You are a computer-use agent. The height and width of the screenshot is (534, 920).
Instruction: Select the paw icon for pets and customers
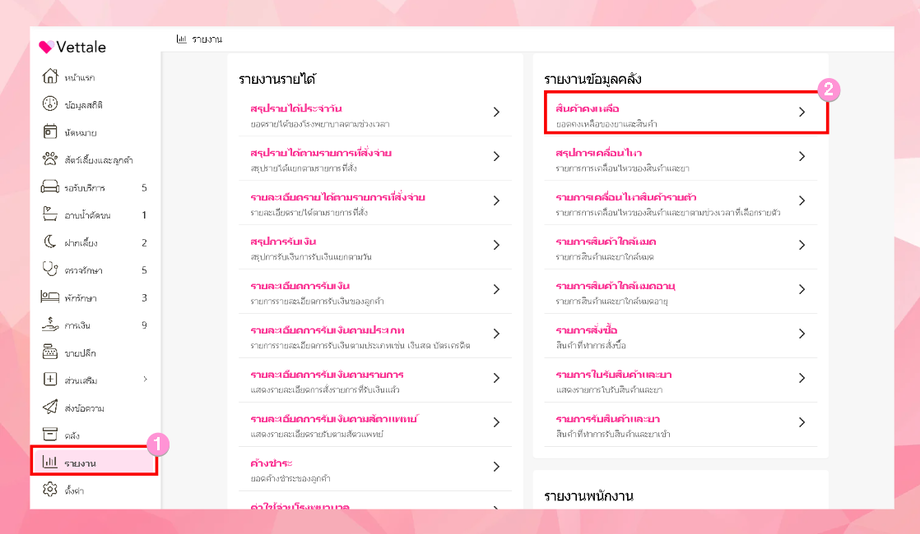[50, 159]
